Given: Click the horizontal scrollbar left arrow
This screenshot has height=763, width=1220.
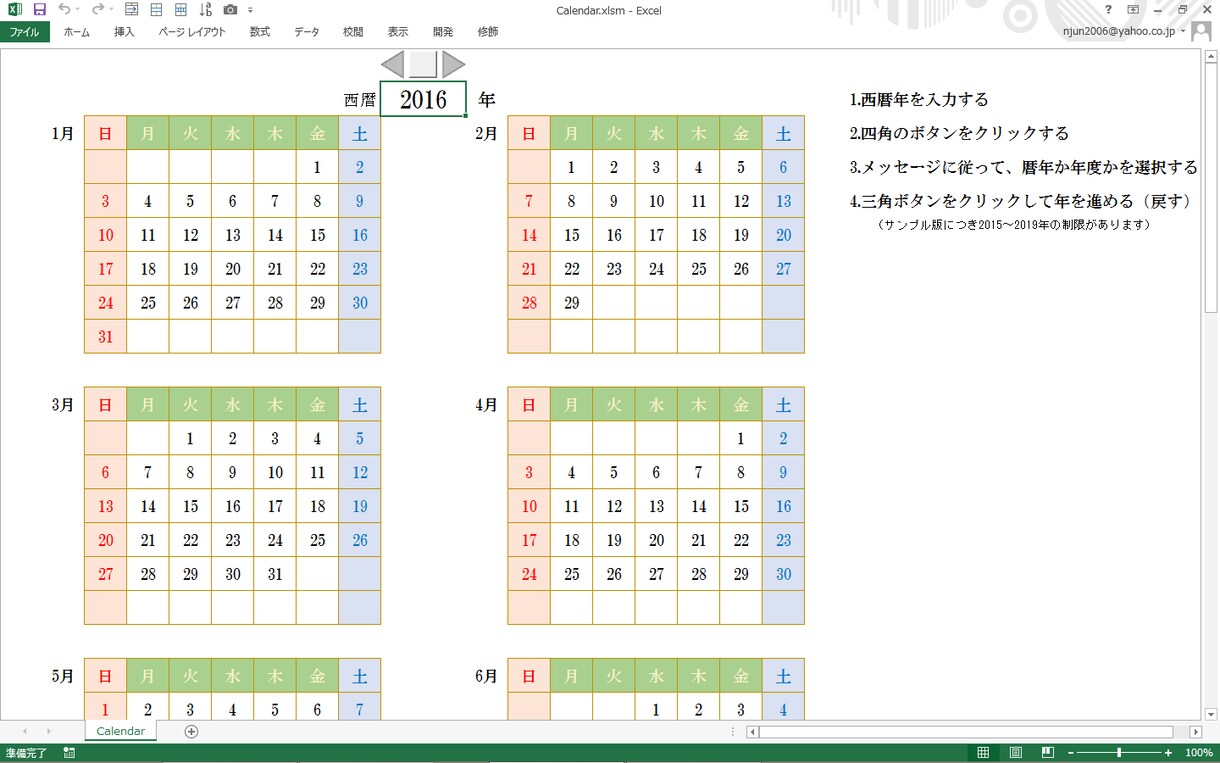Looking at the screenshot, I should [x=753, y=732].
